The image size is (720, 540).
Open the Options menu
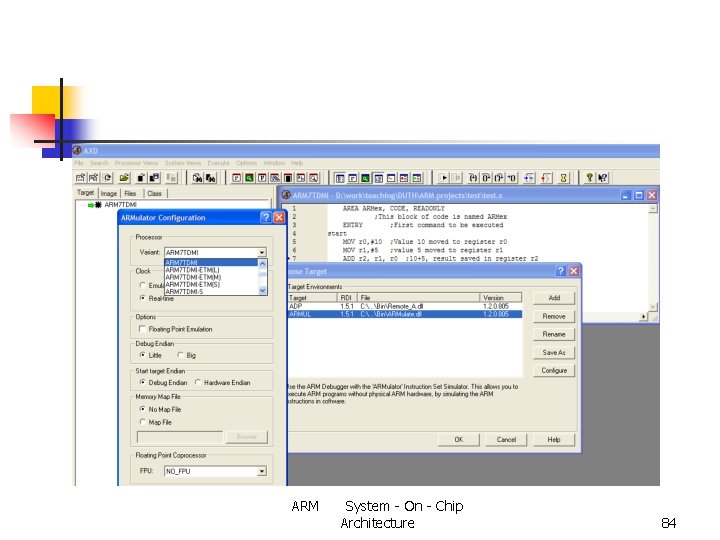pos(247,163)
